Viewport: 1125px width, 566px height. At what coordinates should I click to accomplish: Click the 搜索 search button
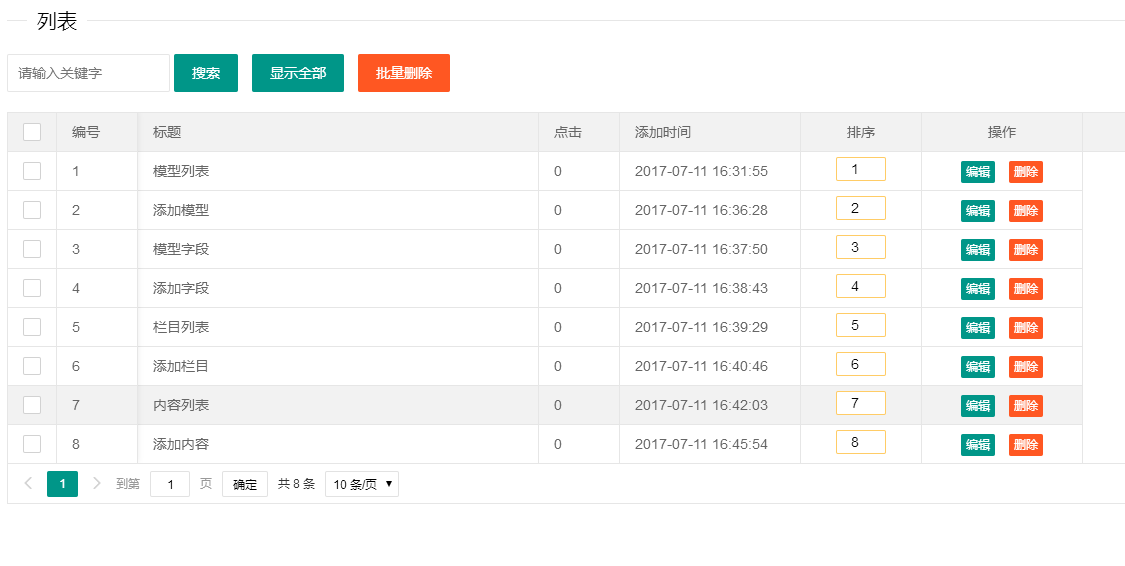[x=205, y=73]
